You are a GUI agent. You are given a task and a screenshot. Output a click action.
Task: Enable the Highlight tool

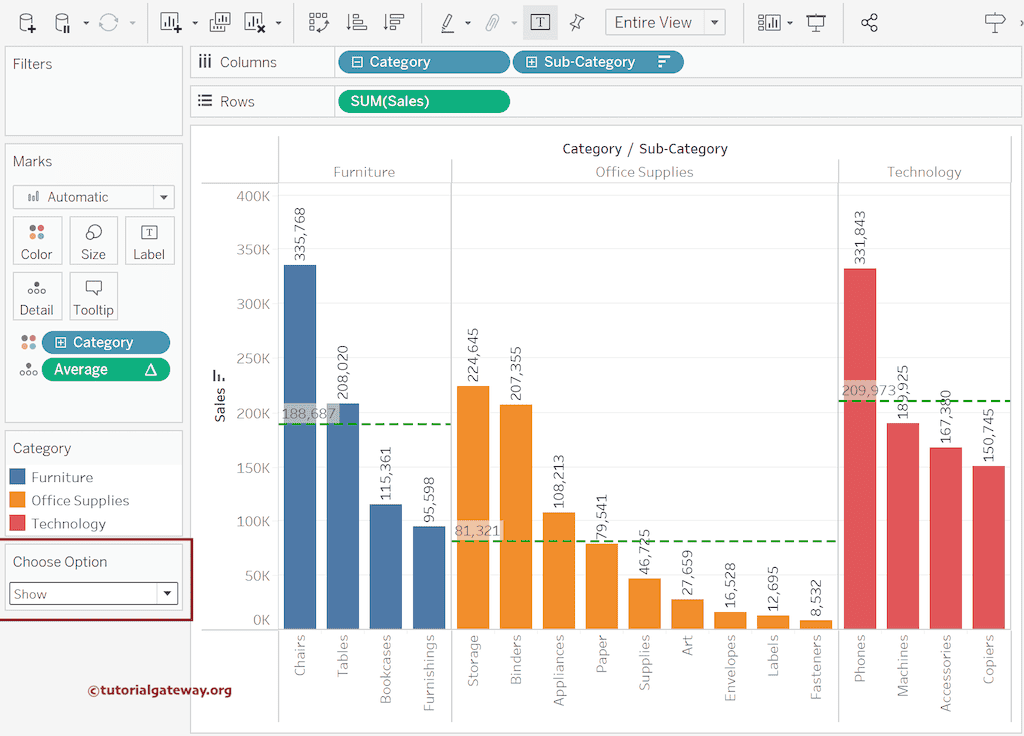click(449, 21)
